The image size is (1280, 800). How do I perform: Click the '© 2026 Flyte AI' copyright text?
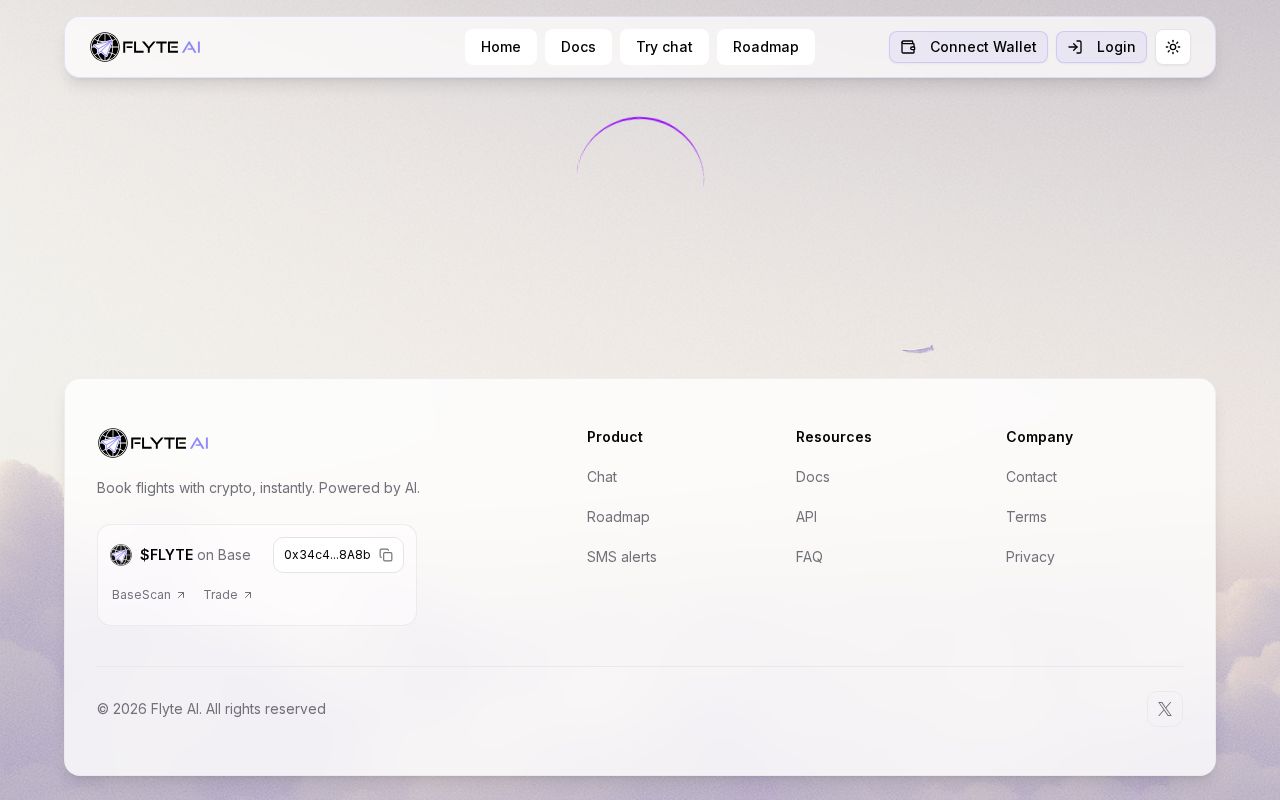(x=211, y=709)
